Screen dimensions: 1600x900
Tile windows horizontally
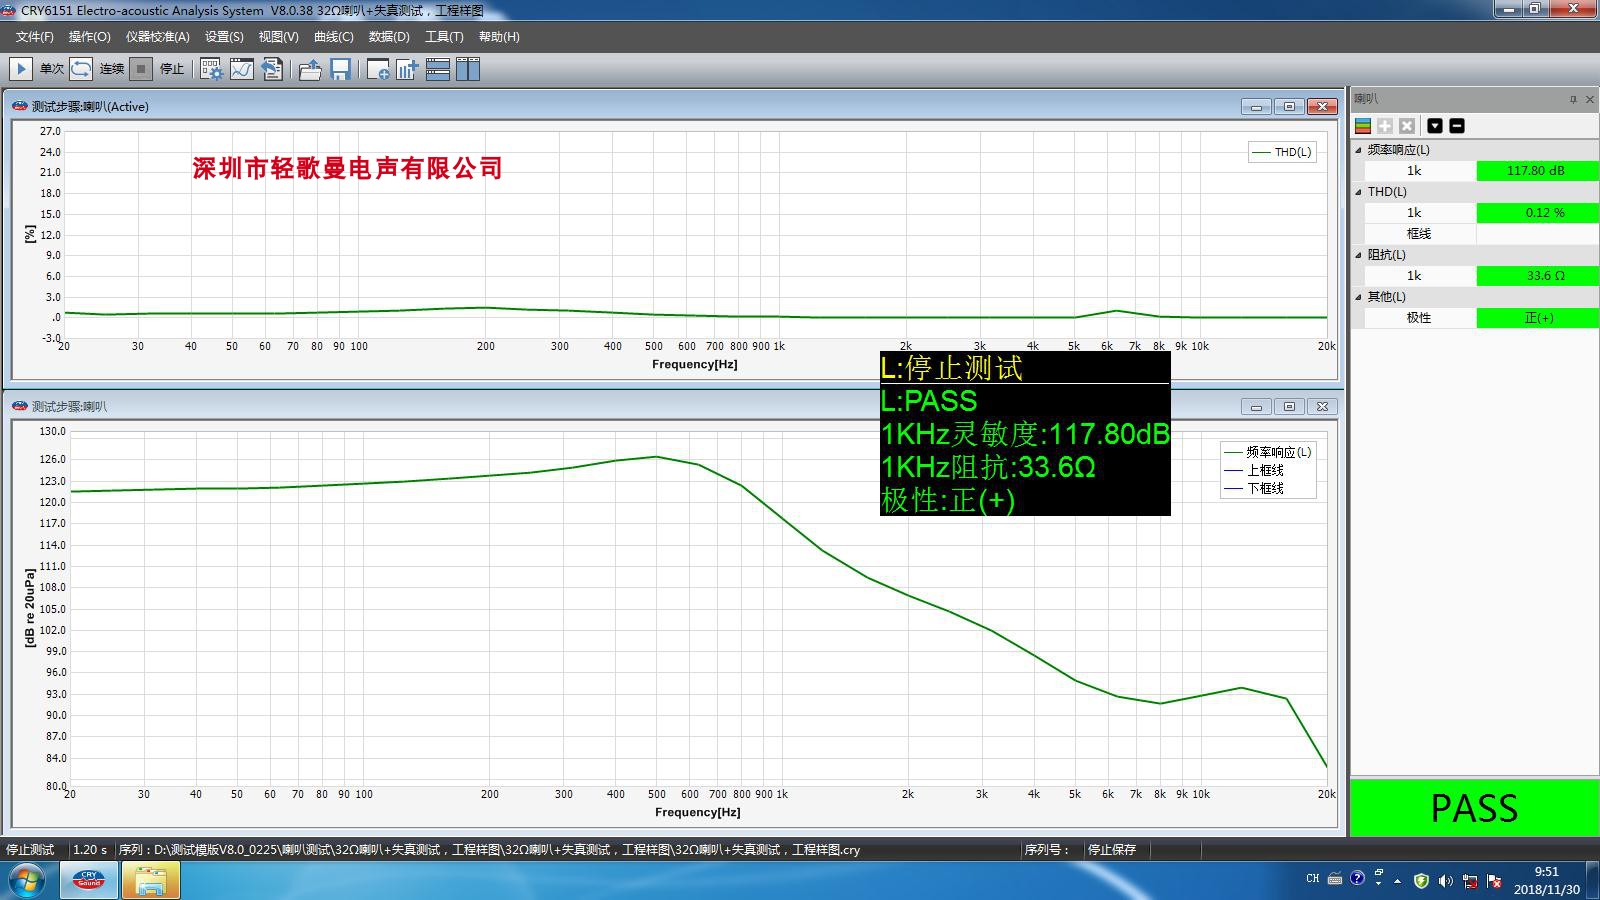(438, 69)
